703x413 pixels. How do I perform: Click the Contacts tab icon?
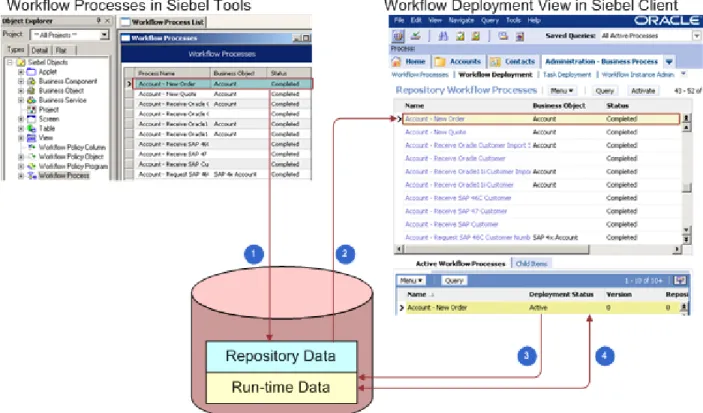(495, 61)
